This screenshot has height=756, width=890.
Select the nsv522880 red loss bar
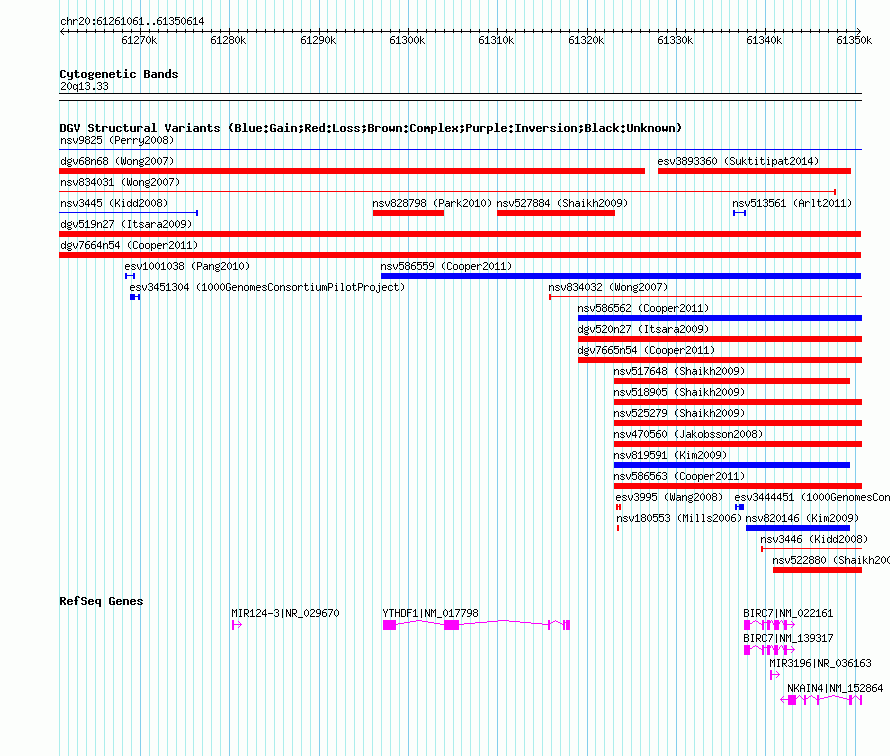click(817, 570)
